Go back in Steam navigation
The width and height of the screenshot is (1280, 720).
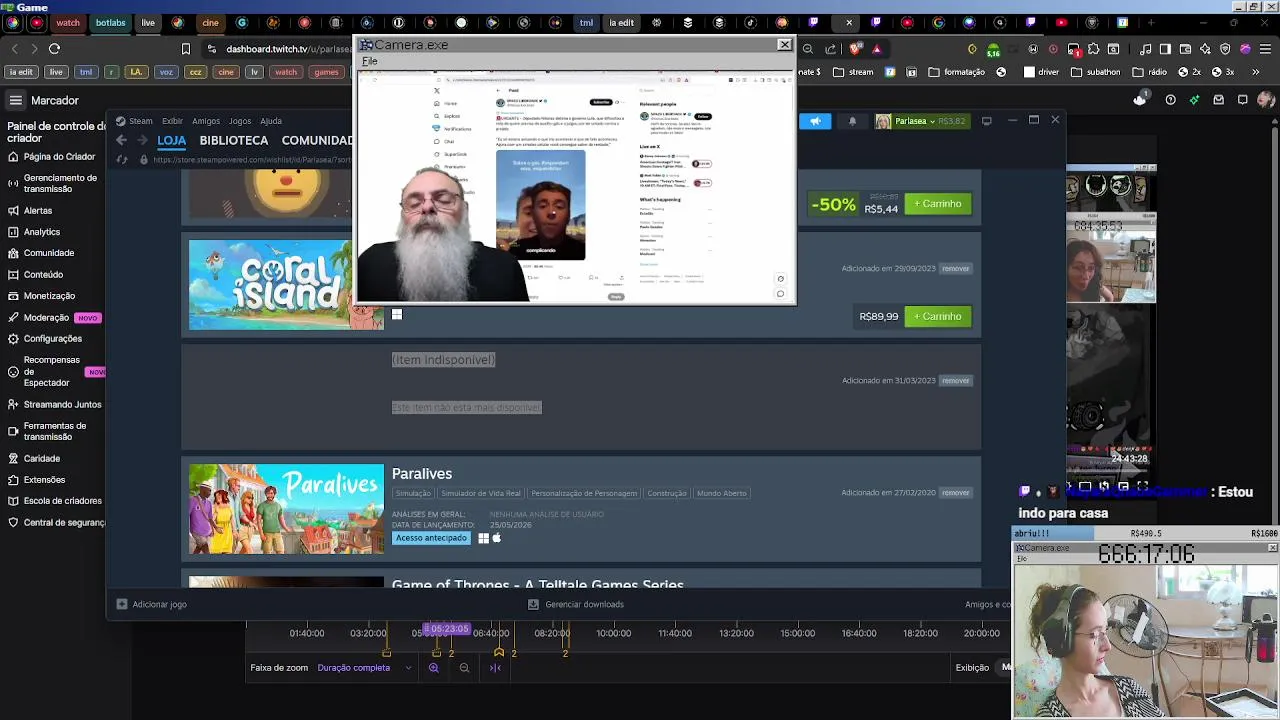pyautogui.click(x=122, y=141)
